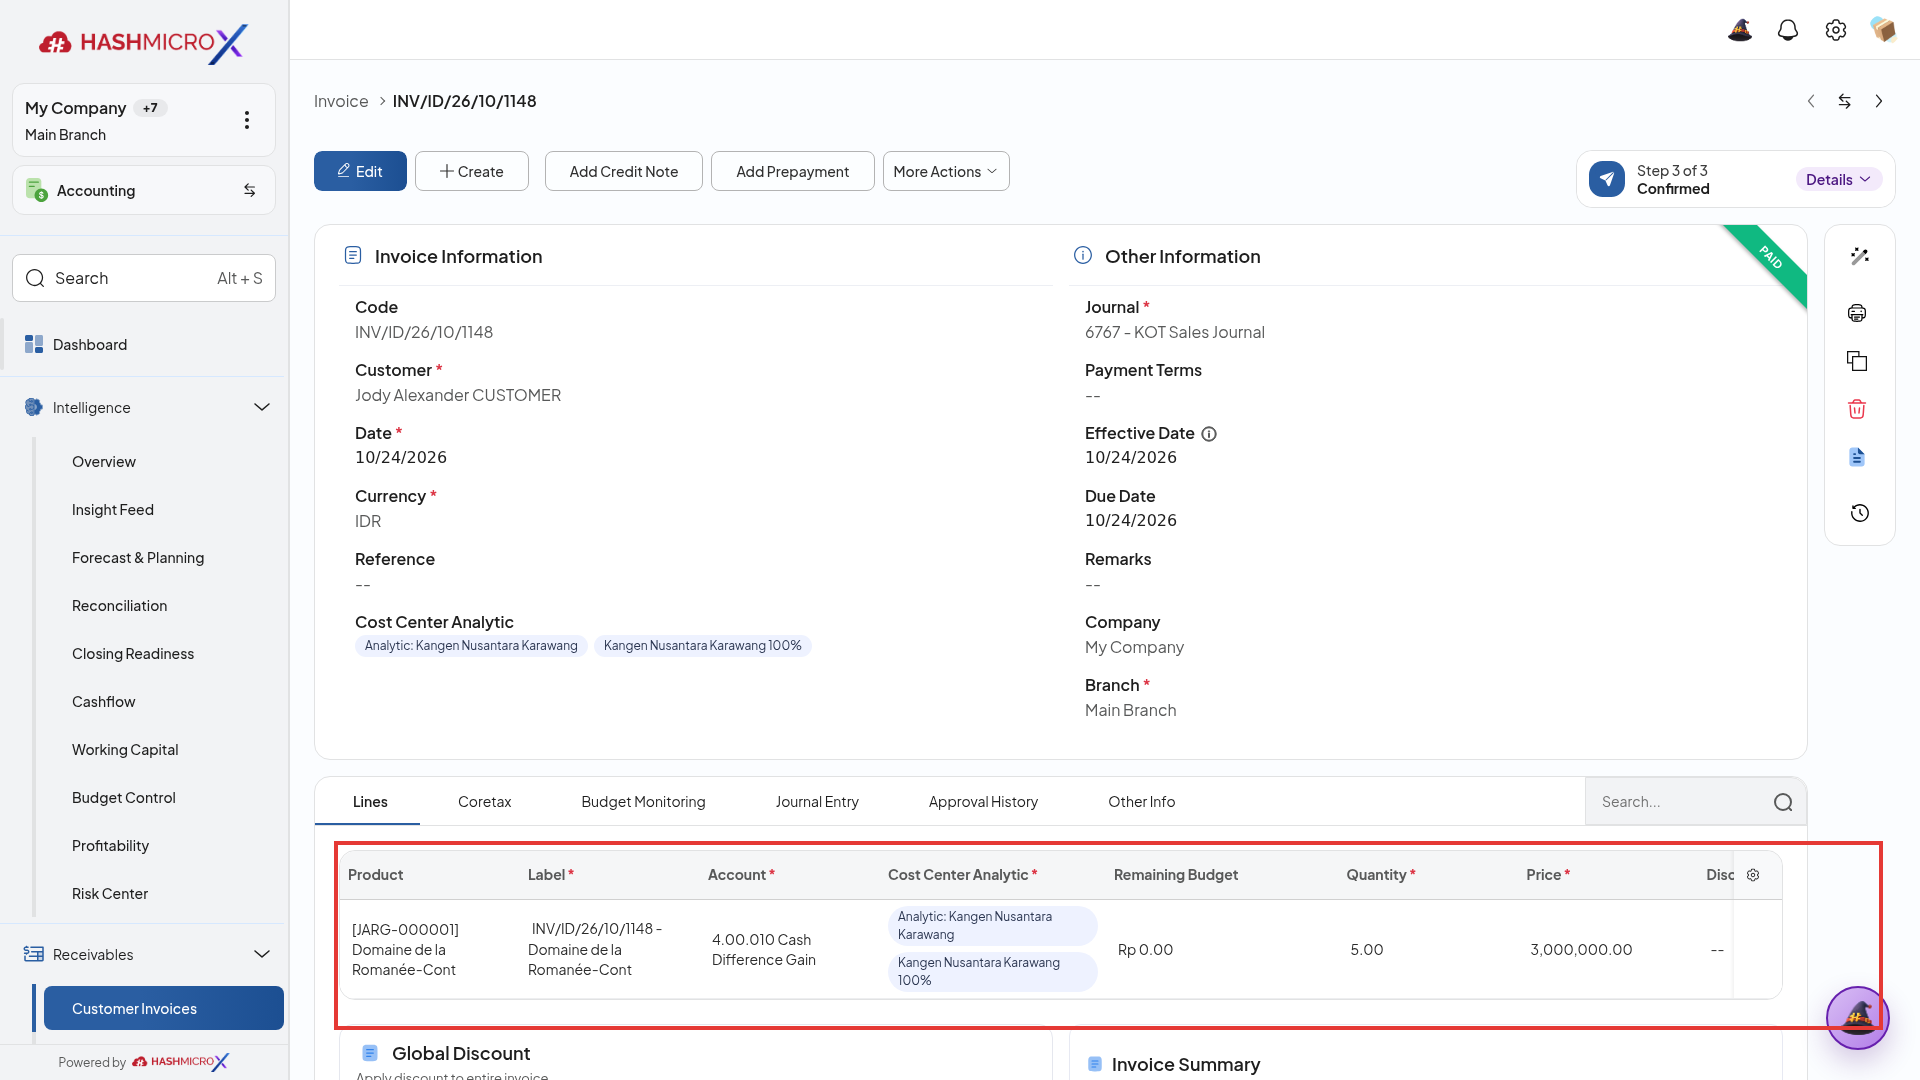This screenshot has height=1080, width=1920.
Task: Open the blue document icon
Action: [x=1857, y=457]
